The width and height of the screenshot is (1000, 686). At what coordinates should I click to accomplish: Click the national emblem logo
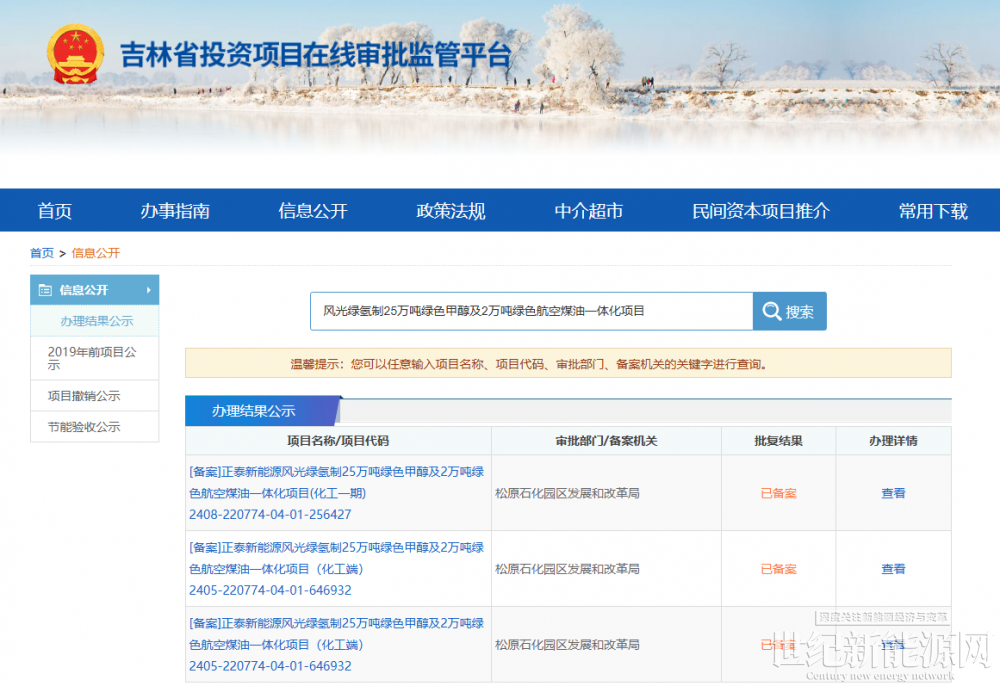[77, 54]
